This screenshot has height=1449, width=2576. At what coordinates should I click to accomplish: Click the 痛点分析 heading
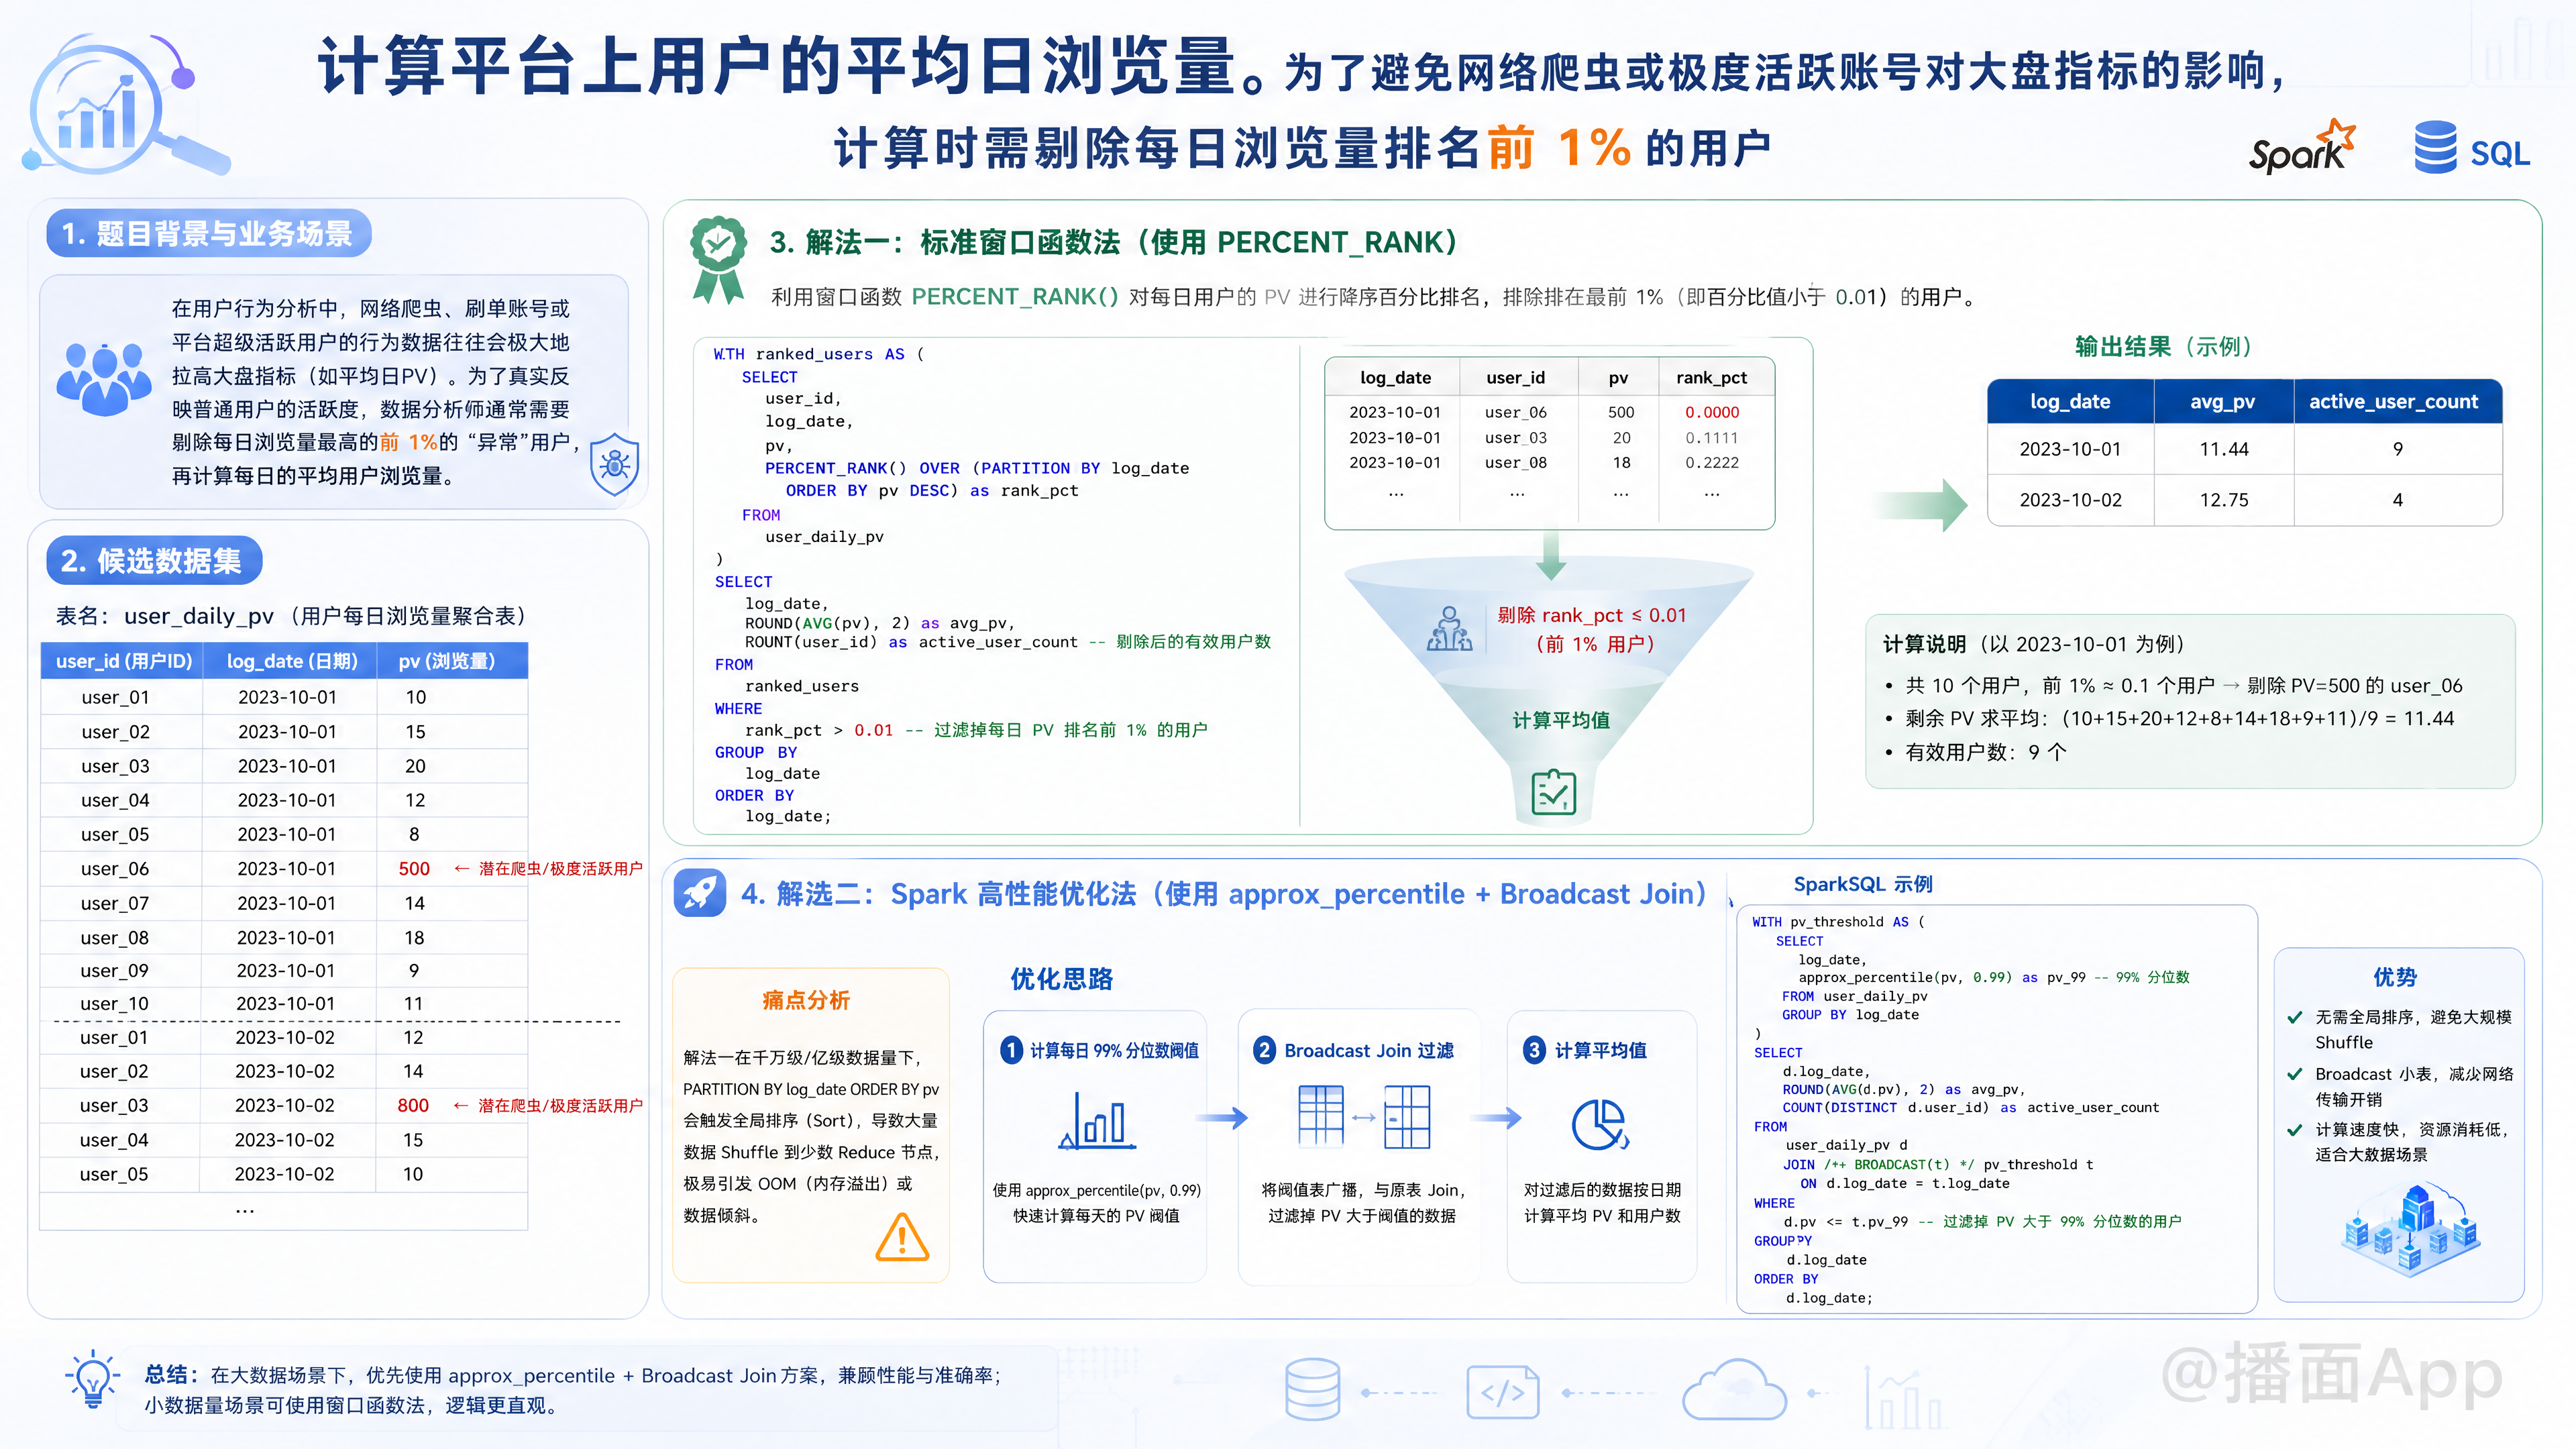coord(806,1000)
